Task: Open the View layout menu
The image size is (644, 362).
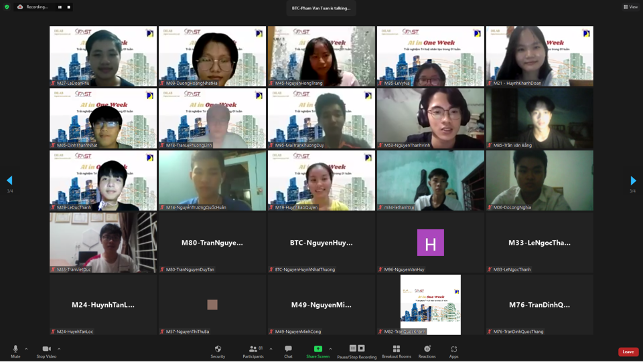Action: (x=631, y=7)
